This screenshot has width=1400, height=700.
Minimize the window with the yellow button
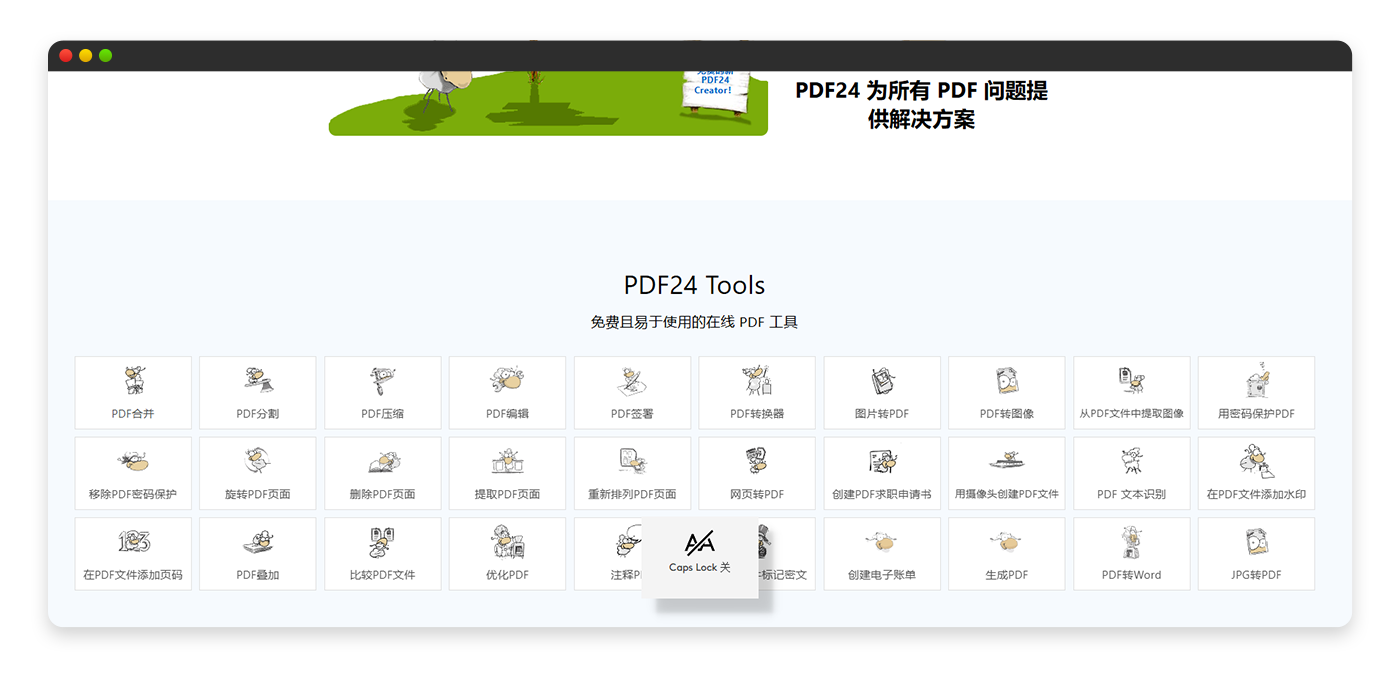[86, 56]
